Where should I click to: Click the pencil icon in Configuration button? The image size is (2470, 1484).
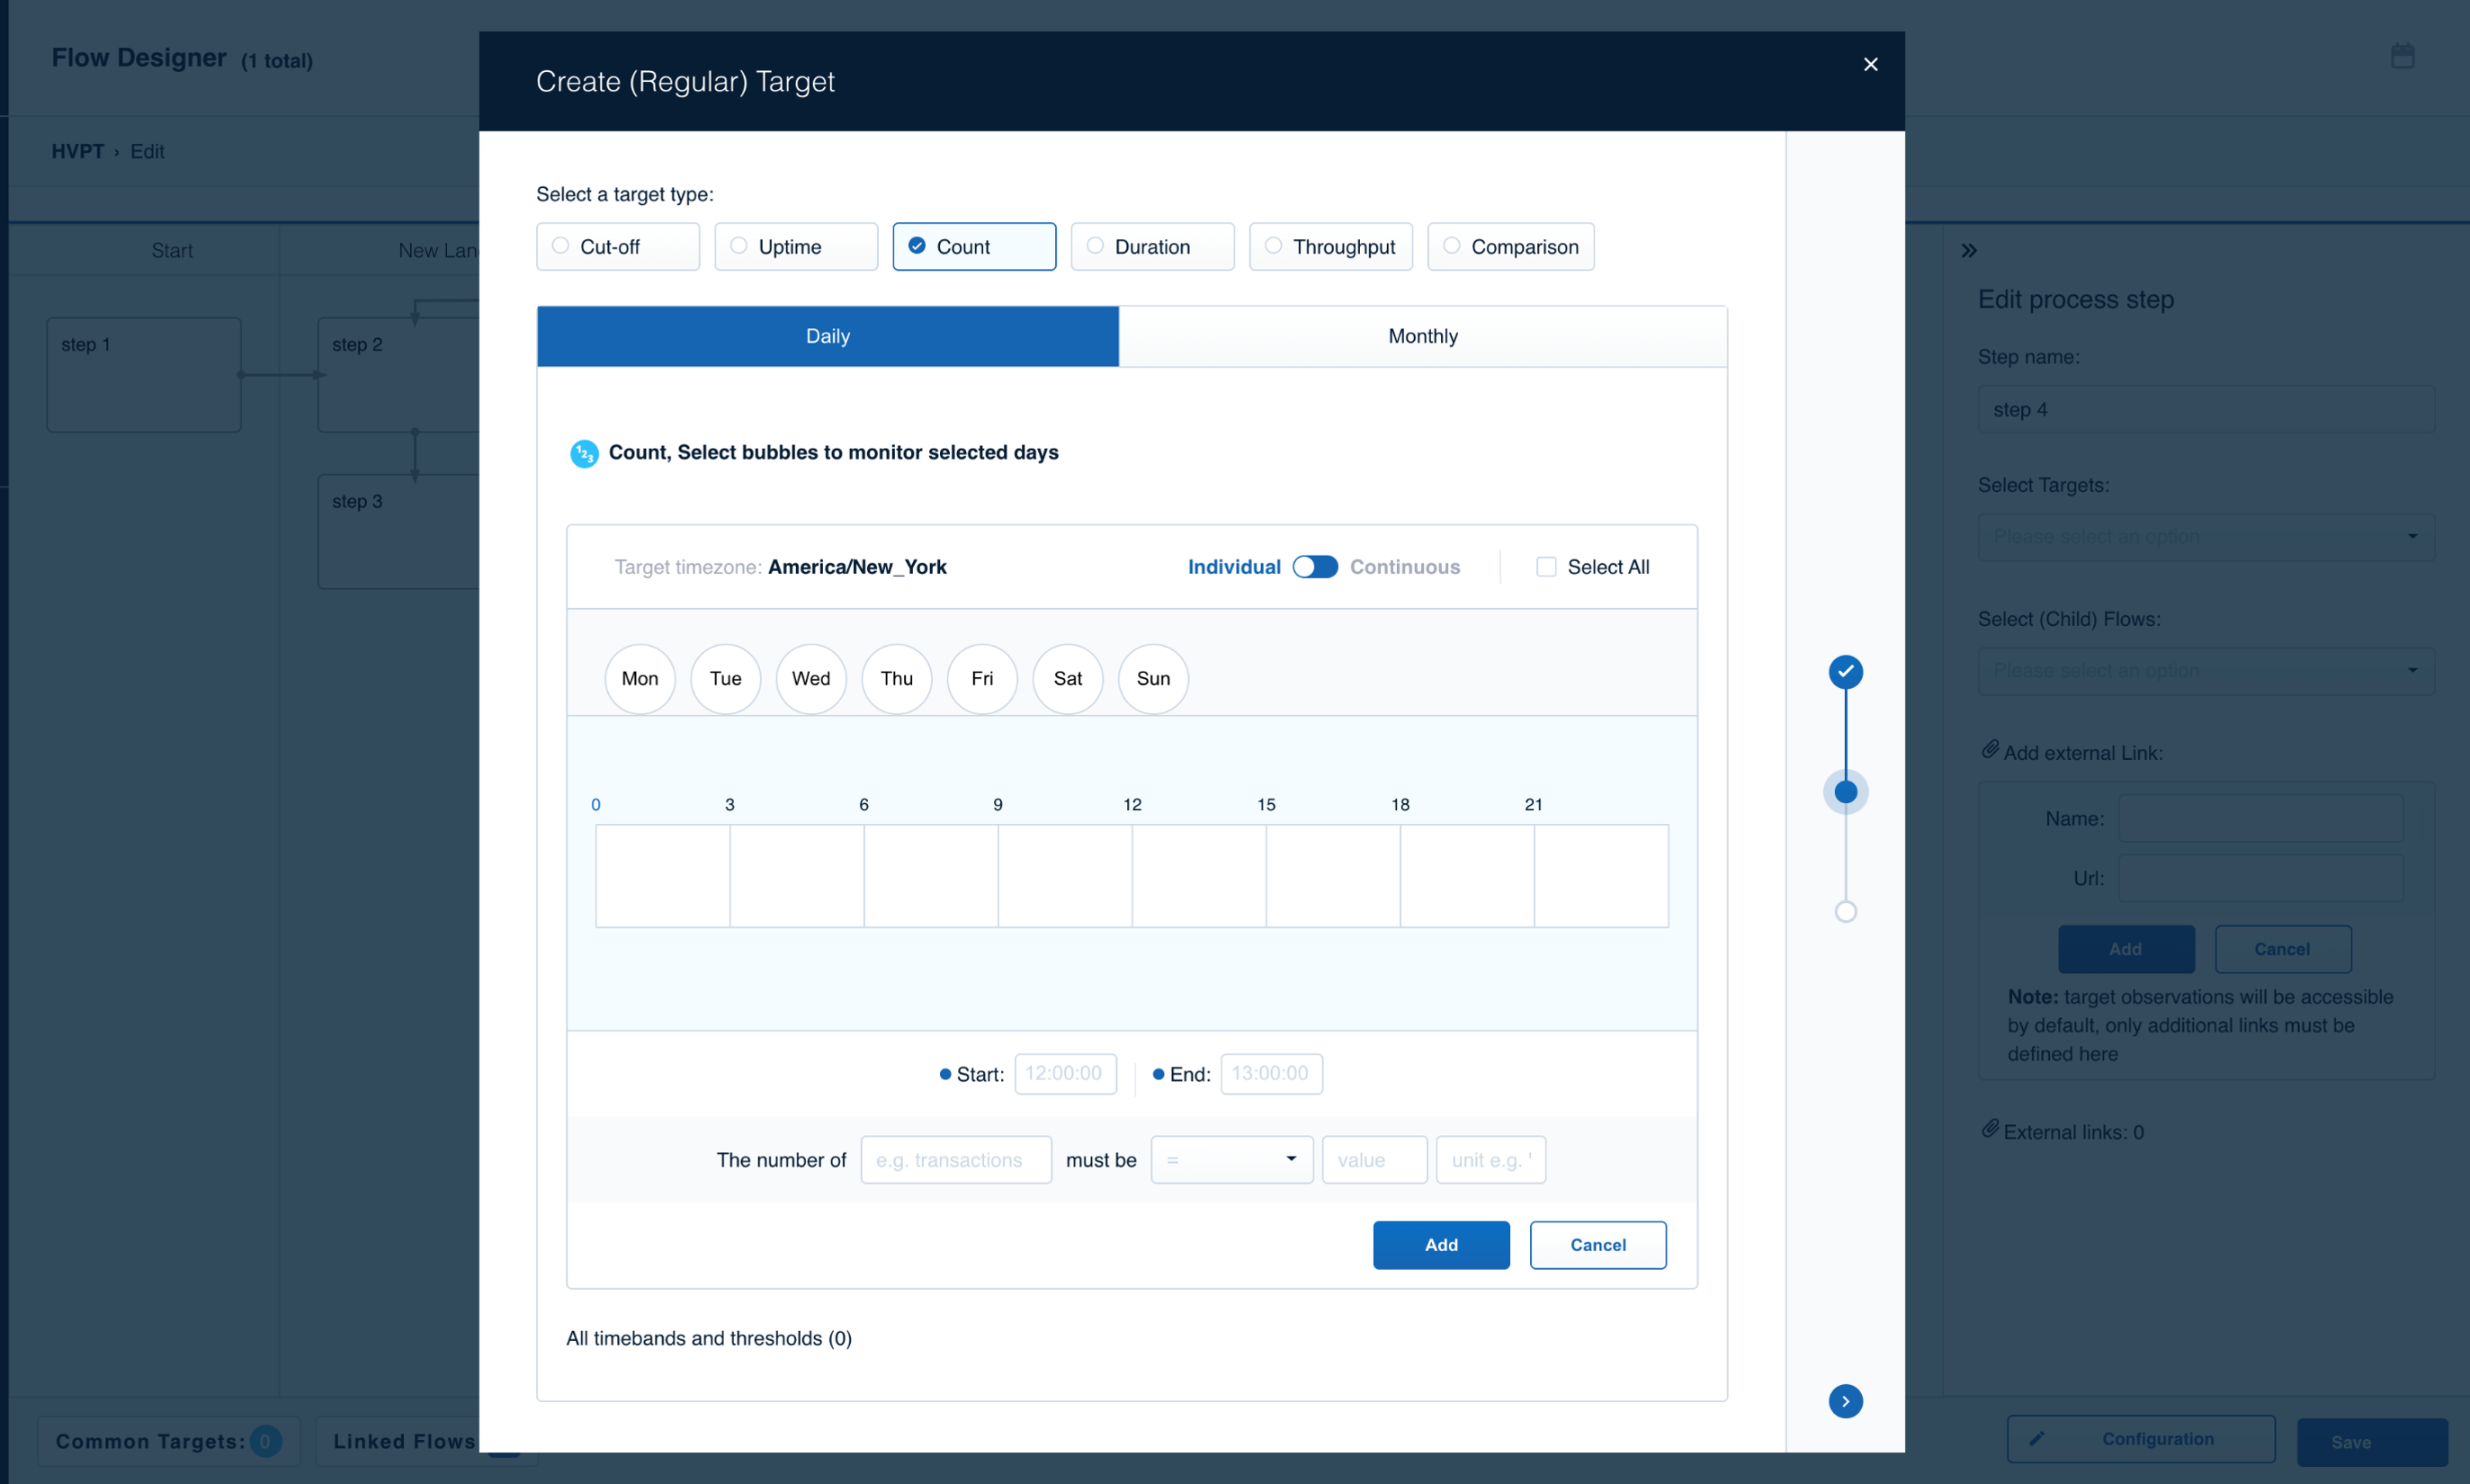2036,1438
